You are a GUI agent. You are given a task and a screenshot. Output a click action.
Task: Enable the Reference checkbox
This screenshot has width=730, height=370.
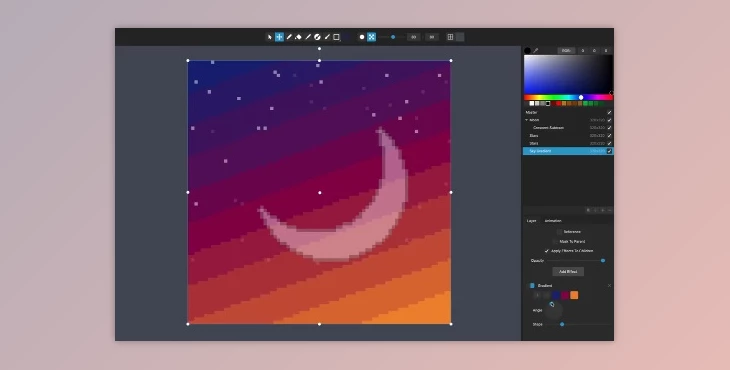pos(559,231)
